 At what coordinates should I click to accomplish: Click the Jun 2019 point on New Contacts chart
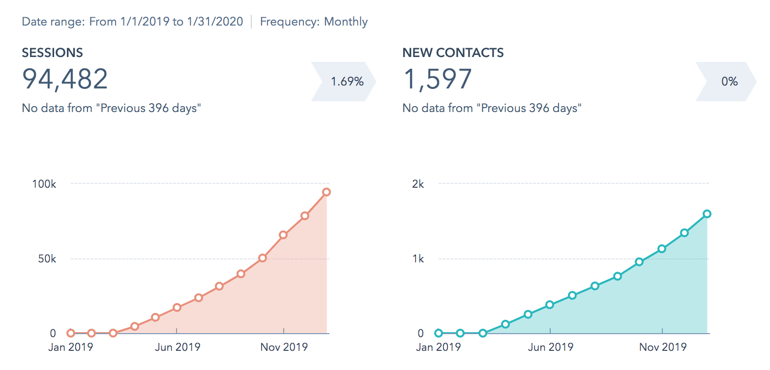pyautogui.click(x=550, y=305)
